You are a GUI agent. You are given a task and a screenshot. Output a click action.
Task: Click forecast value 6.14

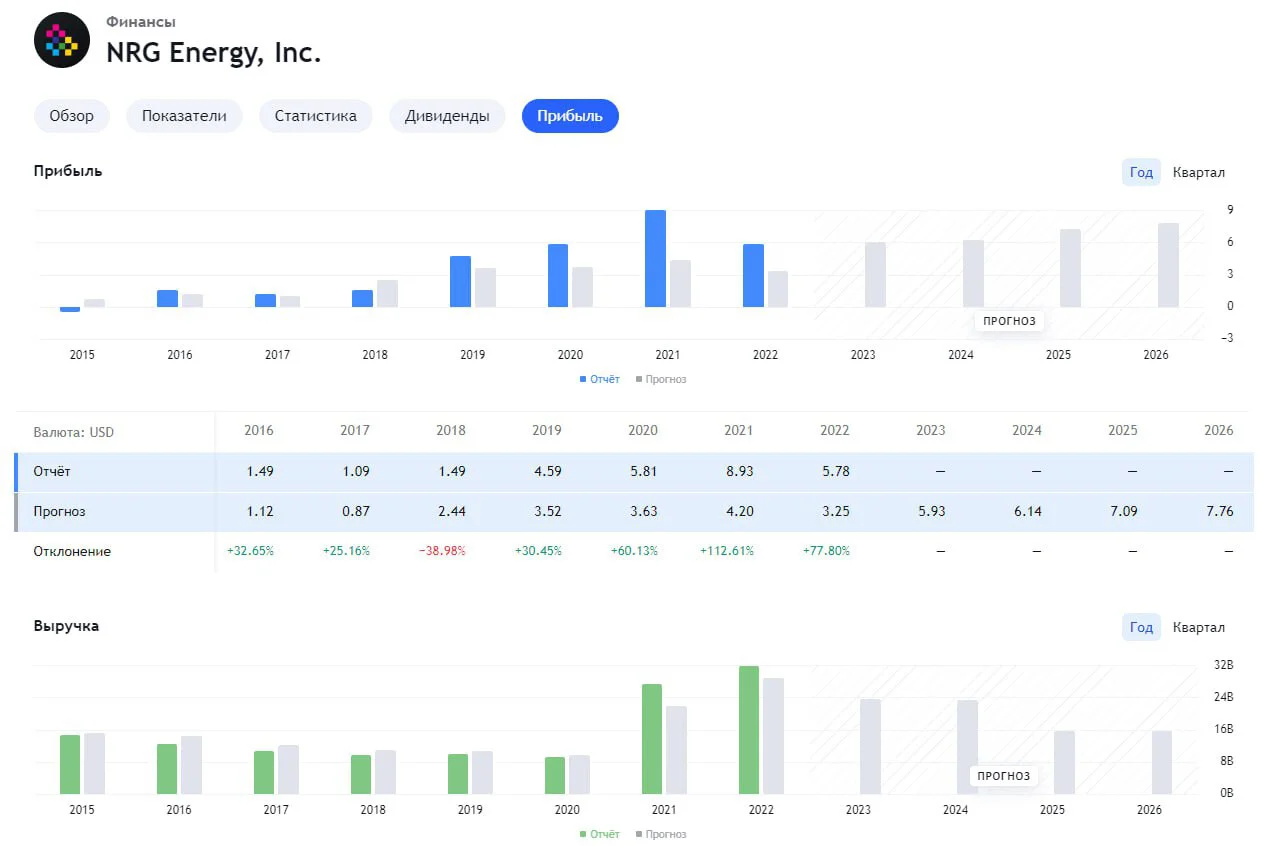tap(1027, 511)
